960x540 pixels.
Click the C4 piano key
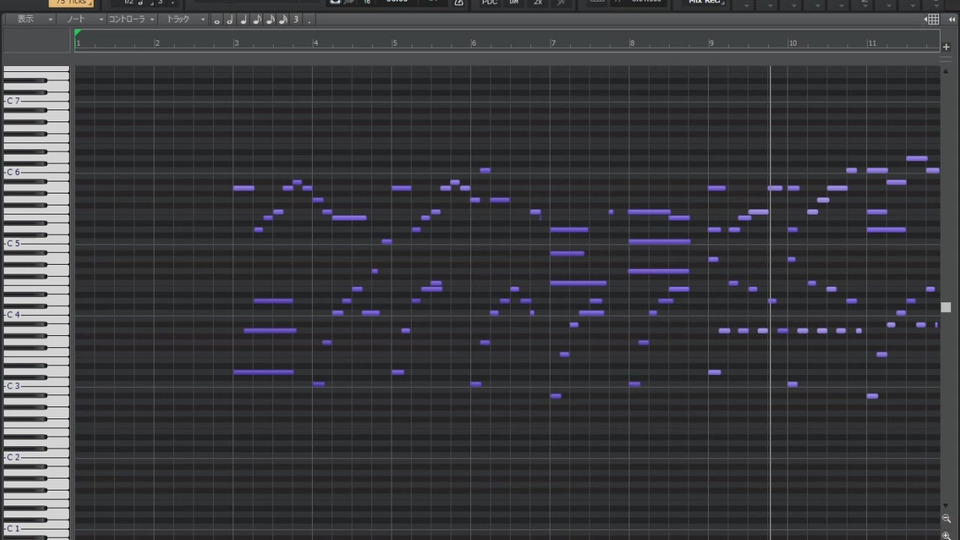[36, 315]
